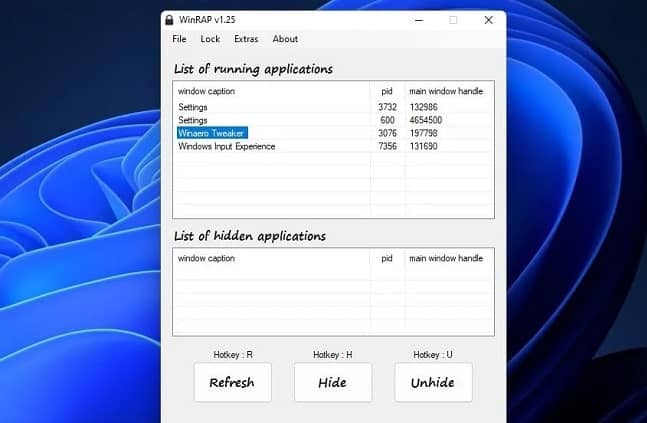The width and height of the screenshot is (647, 423).
Task: Click running list 'pid' column header
Action: click(x=387, y=91)
